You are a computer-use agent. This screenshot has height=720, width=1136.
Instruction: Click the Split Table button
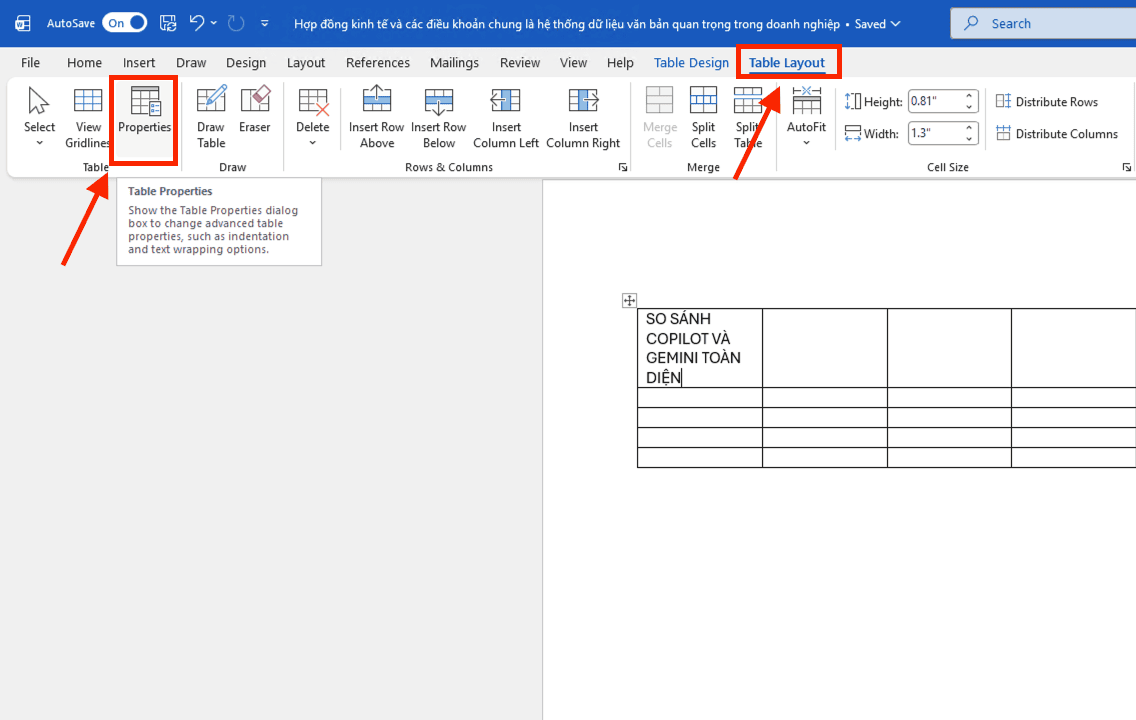click(x=748, y=117)
